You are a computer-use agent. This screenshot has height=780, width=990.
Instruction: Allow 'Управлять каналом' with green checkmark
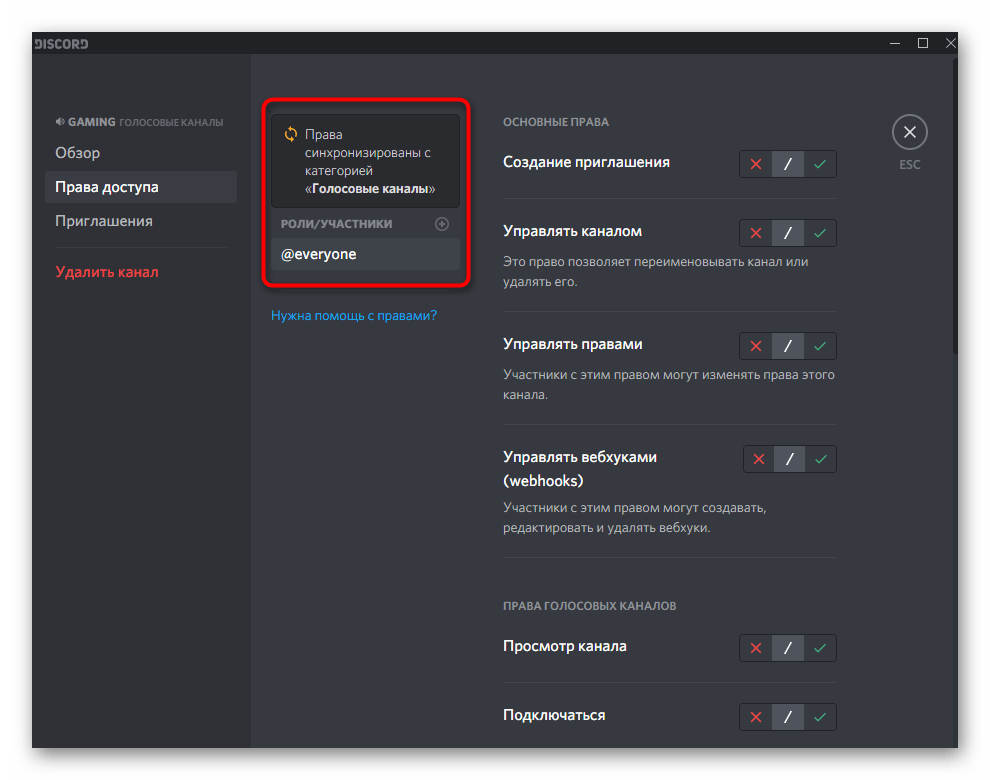pos(820,233)
